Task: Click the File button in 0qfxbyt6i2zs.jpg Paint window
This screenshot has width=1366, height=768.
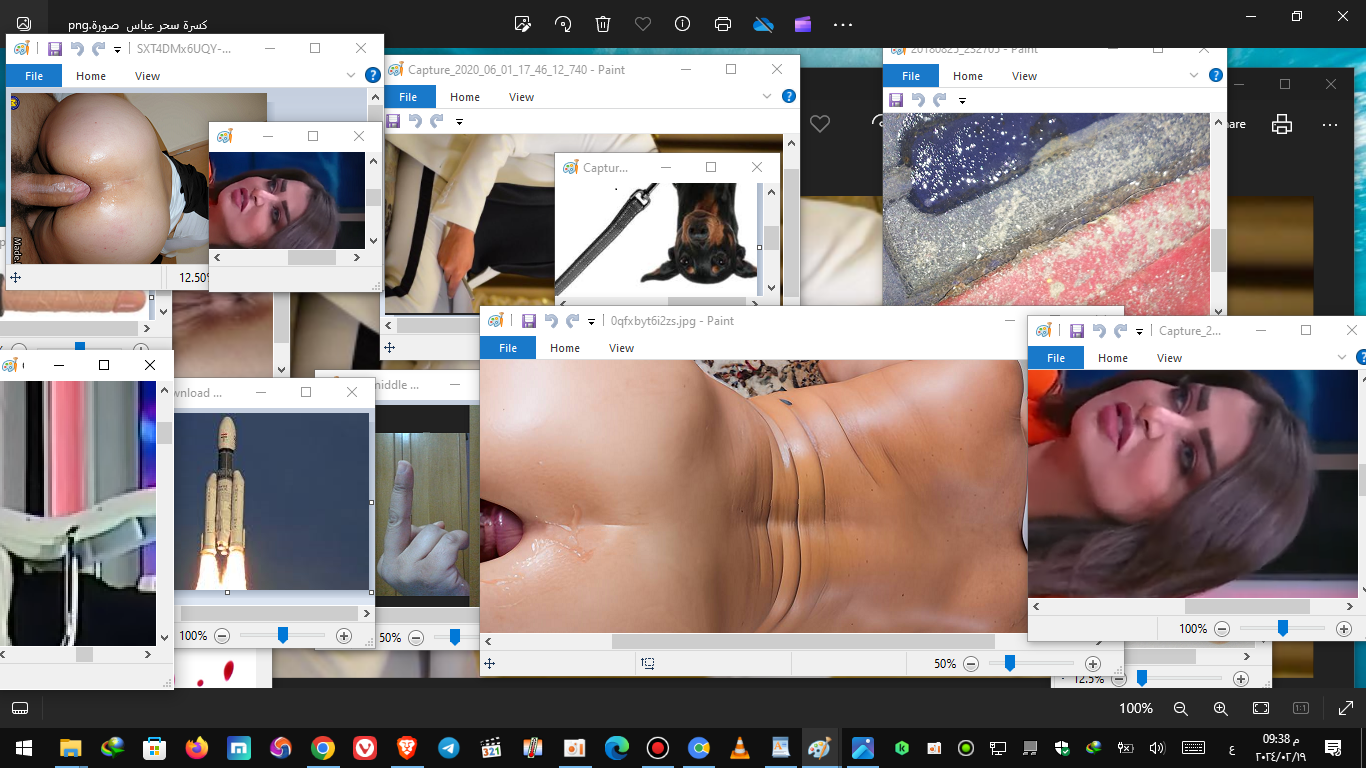Action: click(508, 348)
